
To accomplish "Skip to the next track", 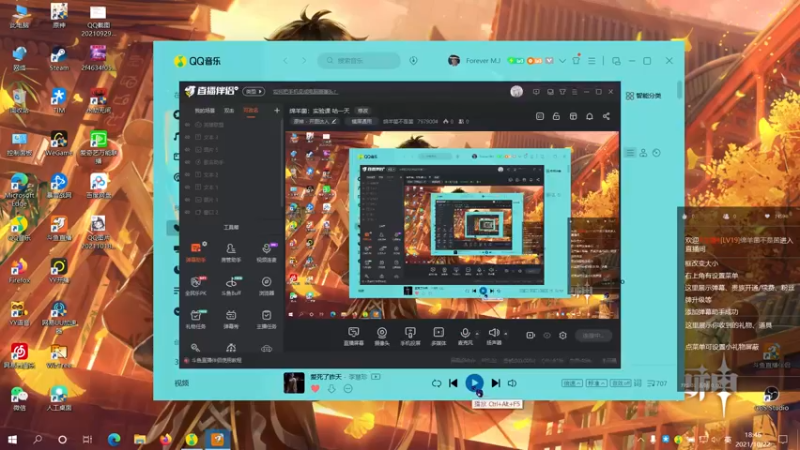I will (x=495, y=383).
